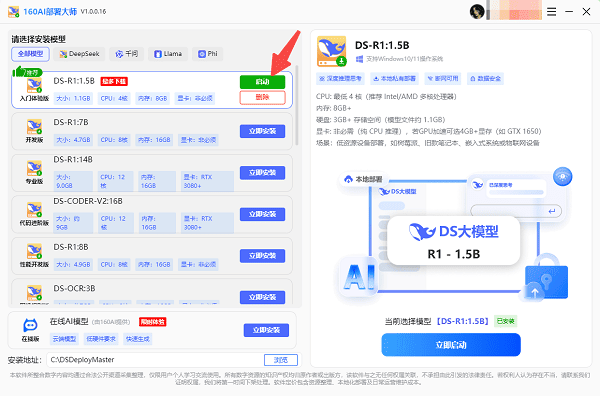Click the green 推荐 thumbs-up badge
This screenshot has width=600, height=396.
(27, 72)
